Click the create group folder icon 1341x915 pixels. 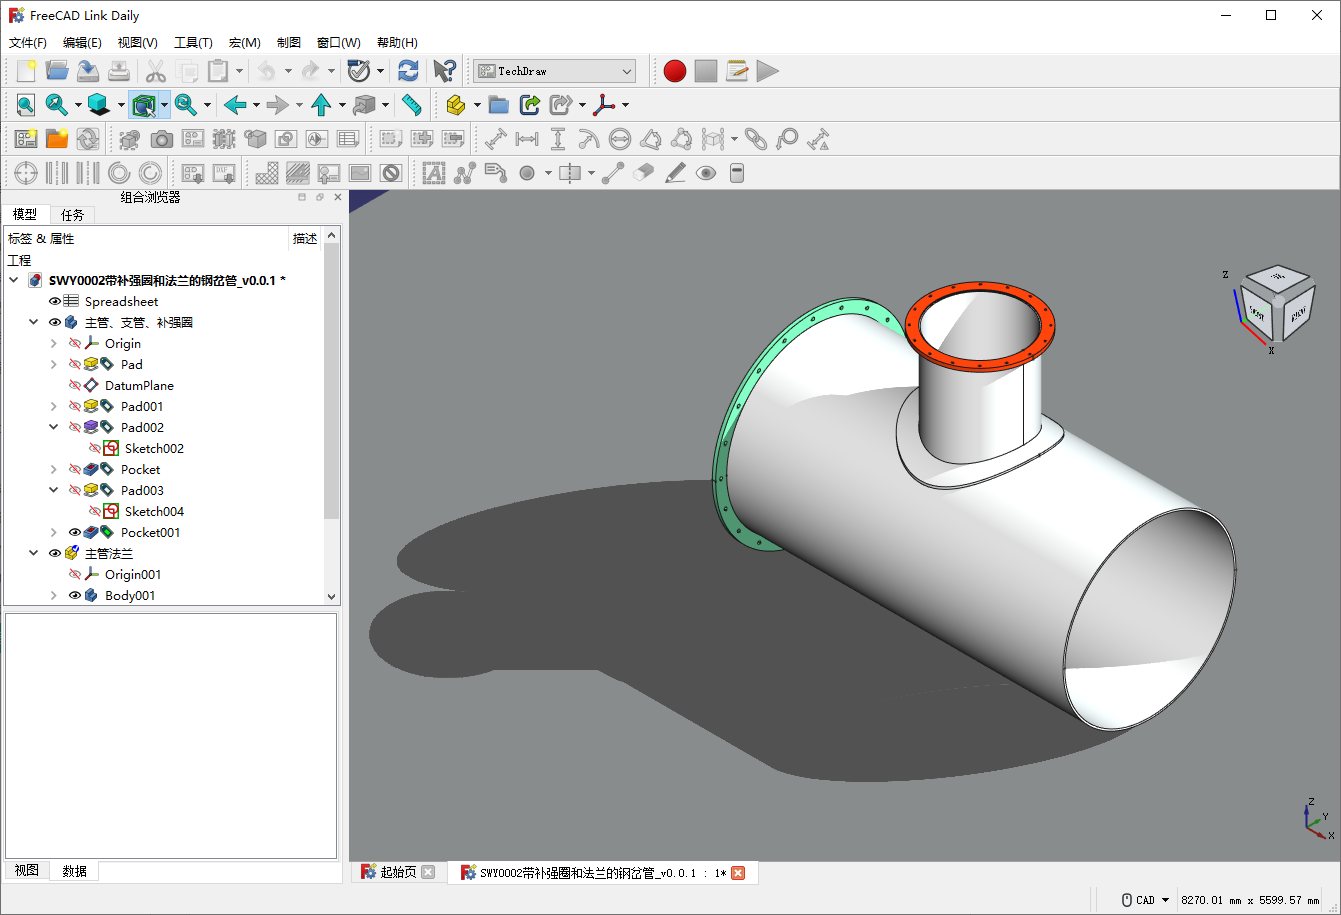click(498, 105)
